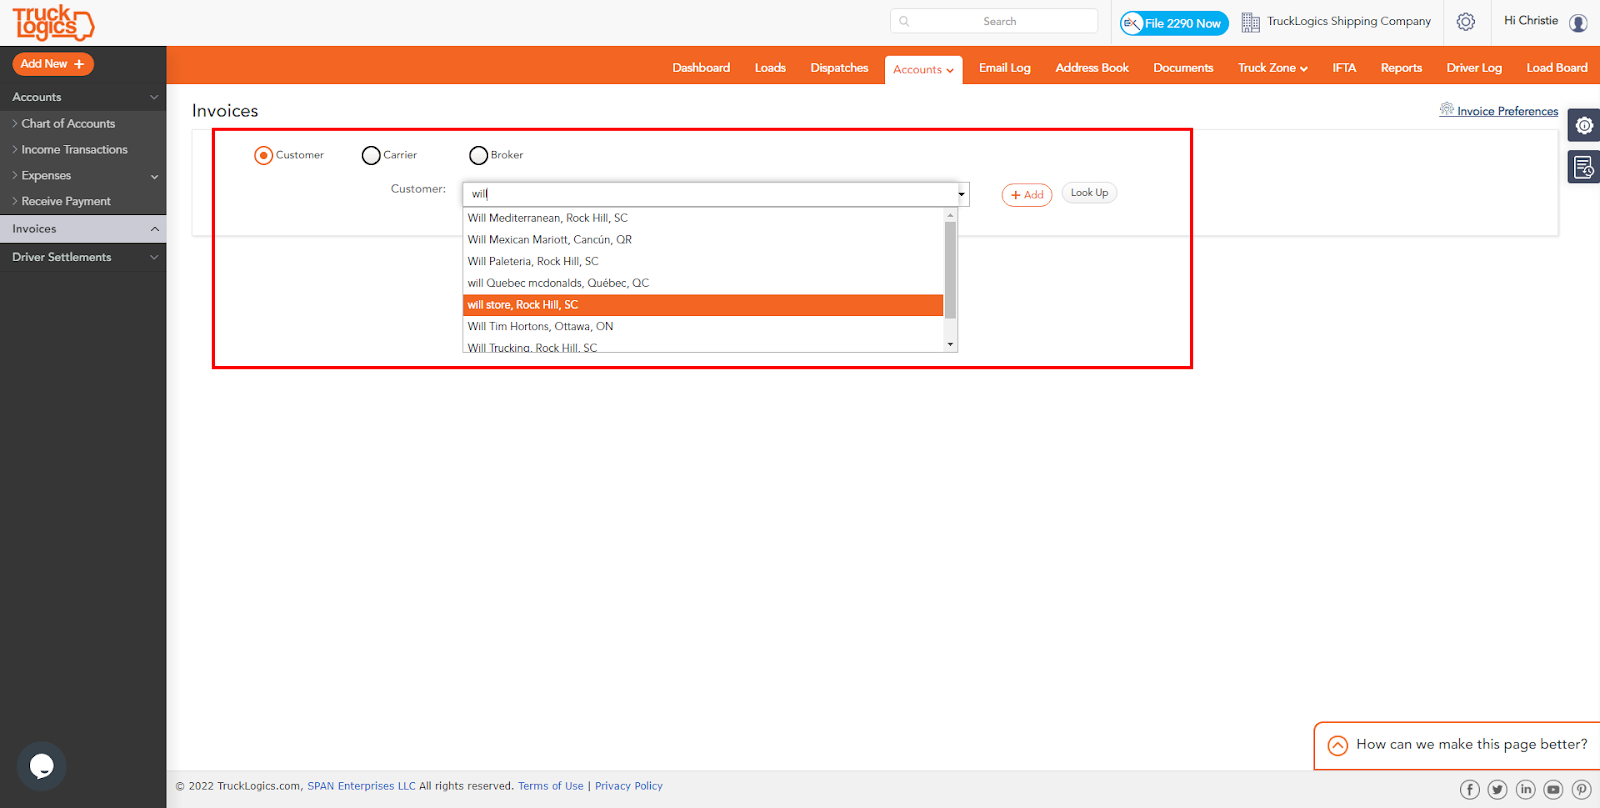The height and width of the screenshot is (808, 1600).
Task: Click the customer list scrollbar down arrow
Action: click(950, 344)
